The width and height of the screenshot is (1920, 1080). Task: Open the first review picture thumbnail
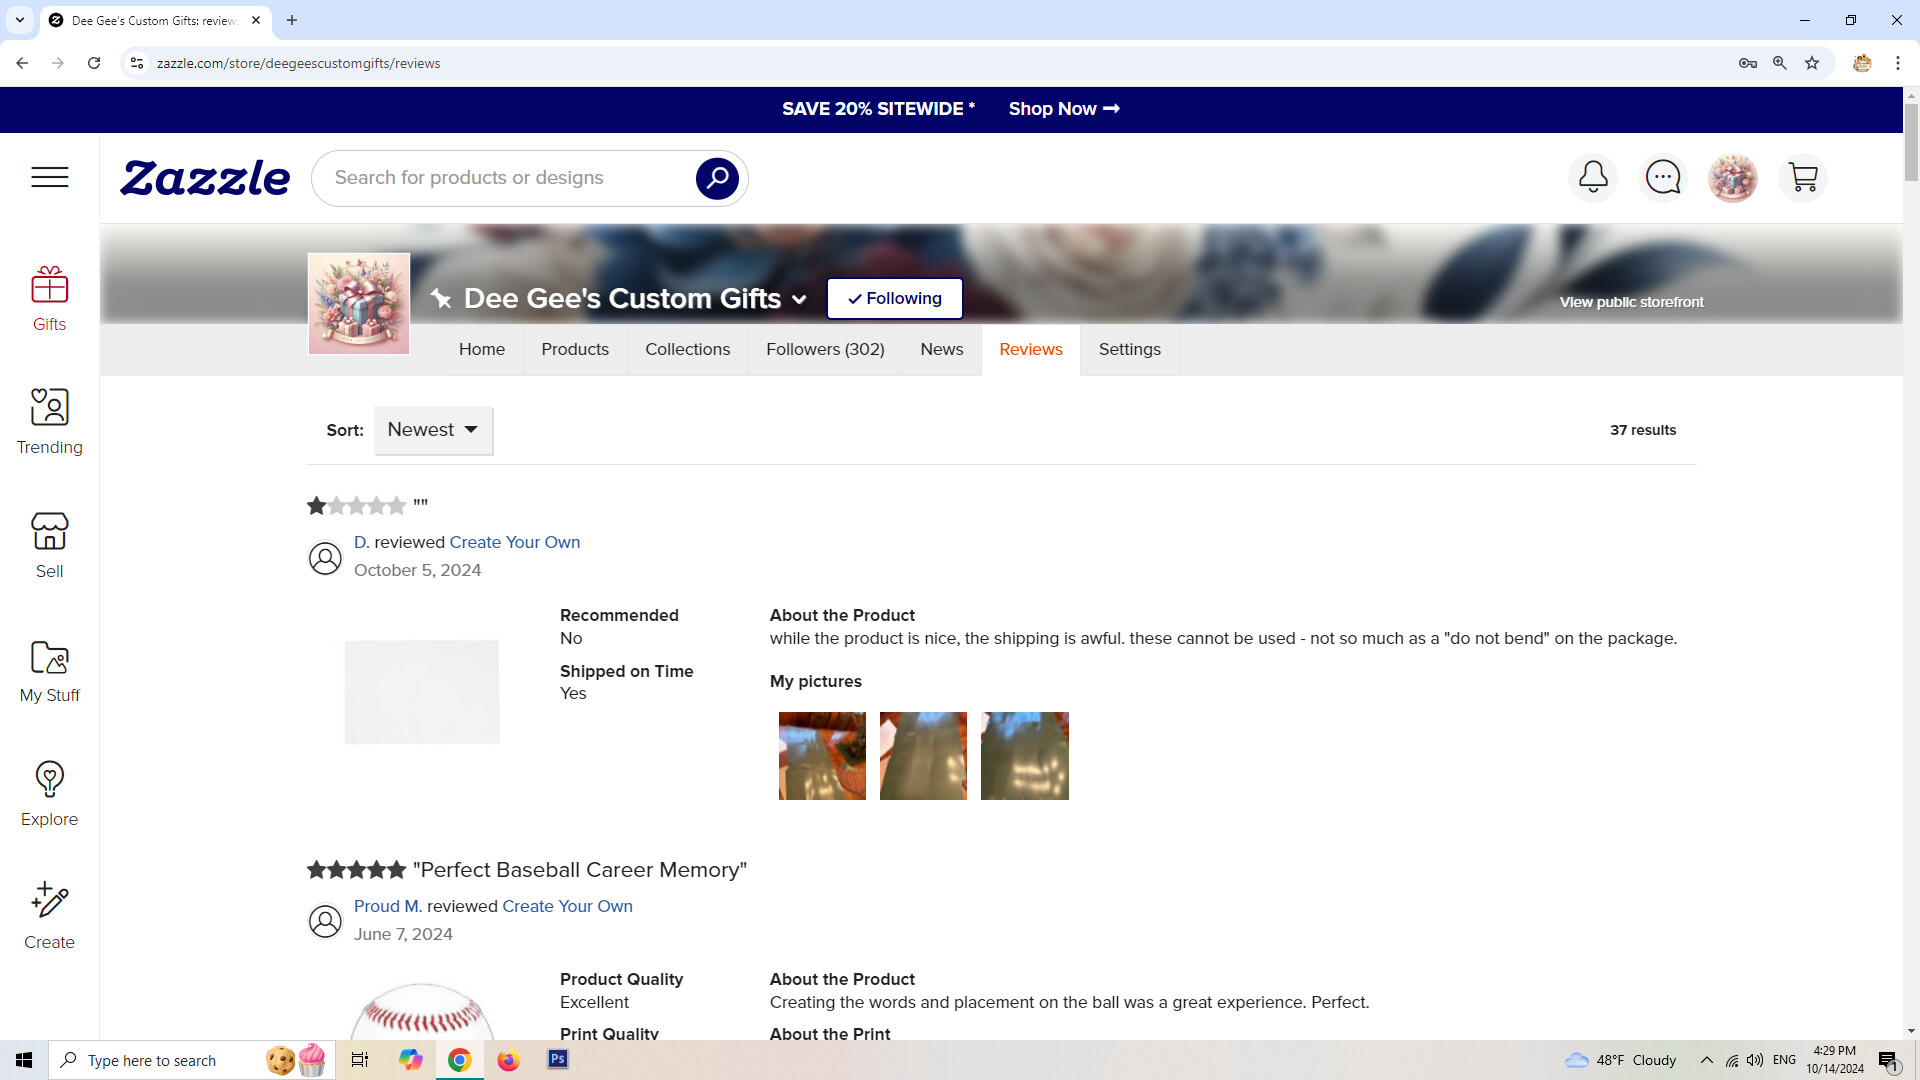click(x=822, y=756)
